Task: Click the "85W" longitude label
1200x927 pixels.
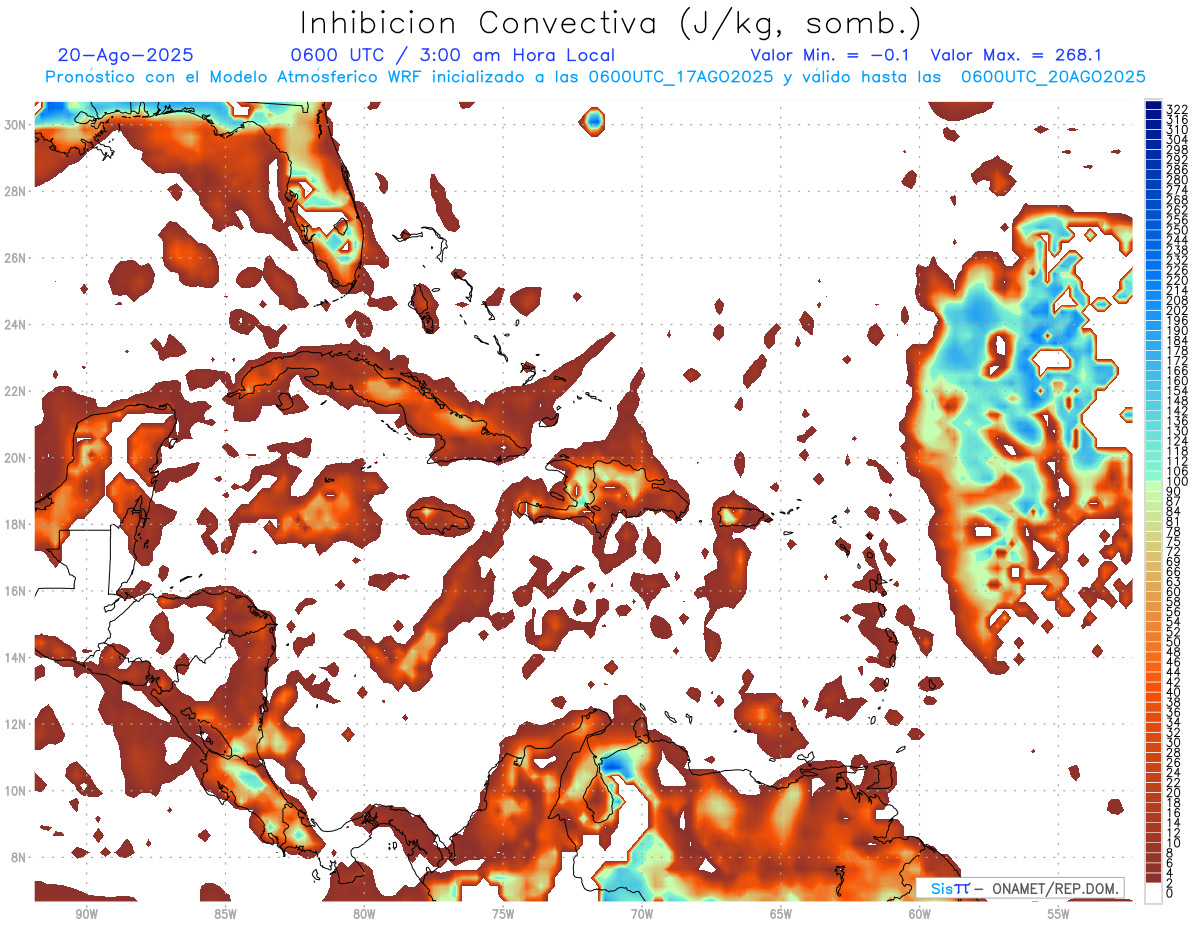Action: [x=225, y=914]
